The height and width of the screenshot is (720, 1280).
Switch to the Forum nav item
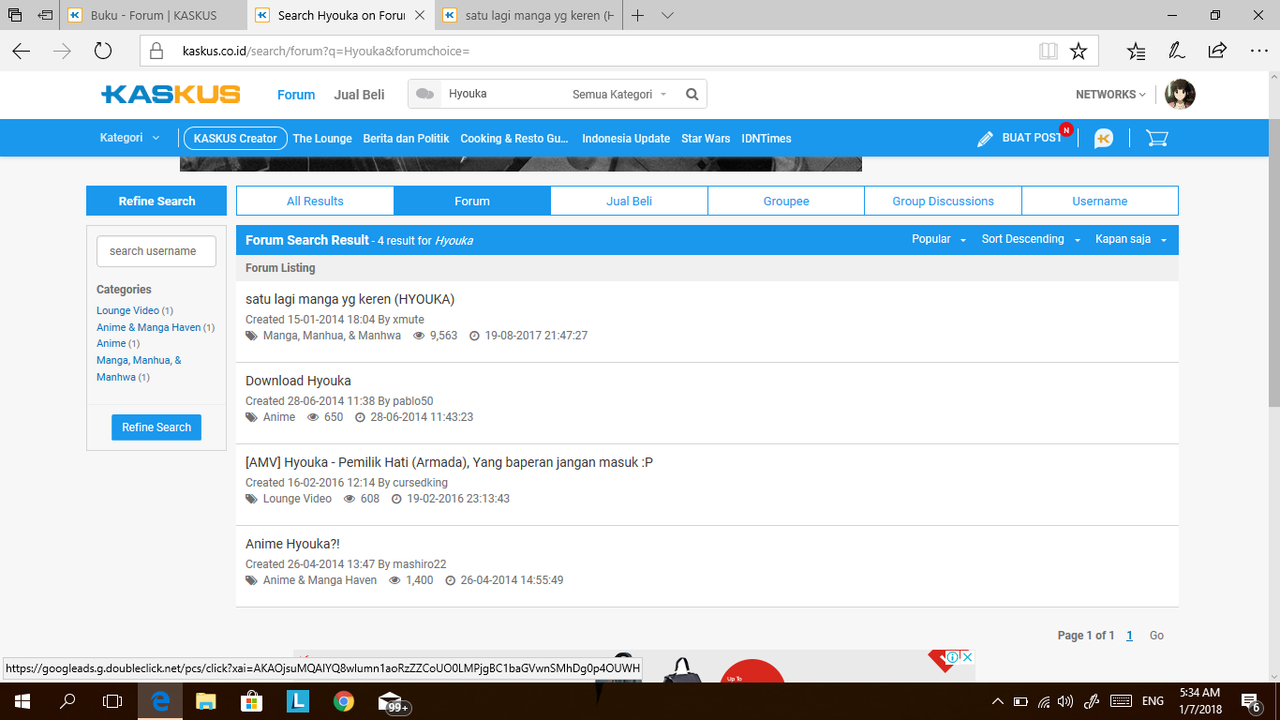tap(296, 94)
